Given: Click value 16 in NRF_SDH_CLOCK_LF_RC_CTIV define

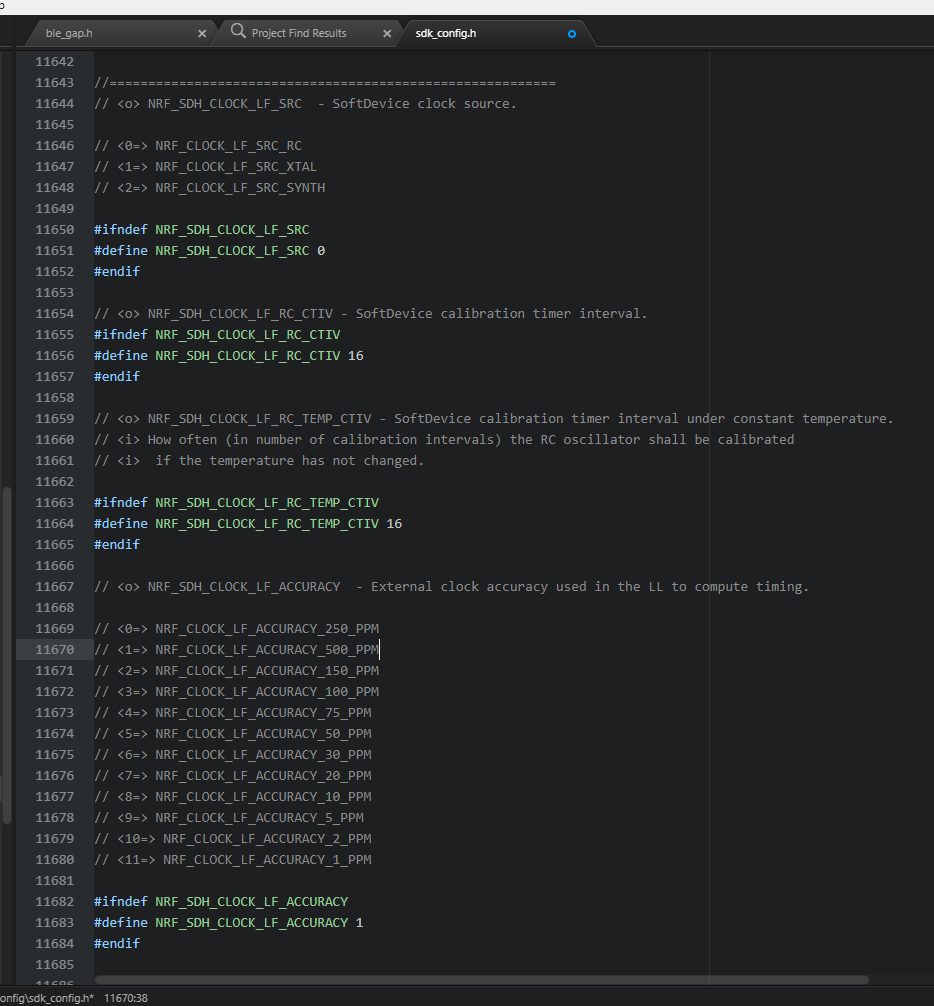Looking at the screenshot, I should [355, 356].
